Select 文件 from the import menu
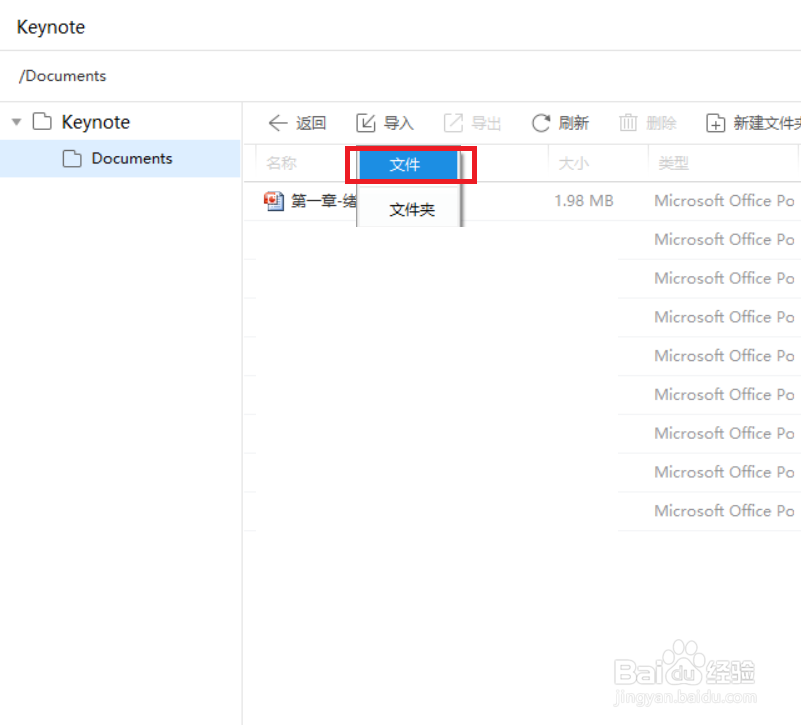 click(409, 165)
